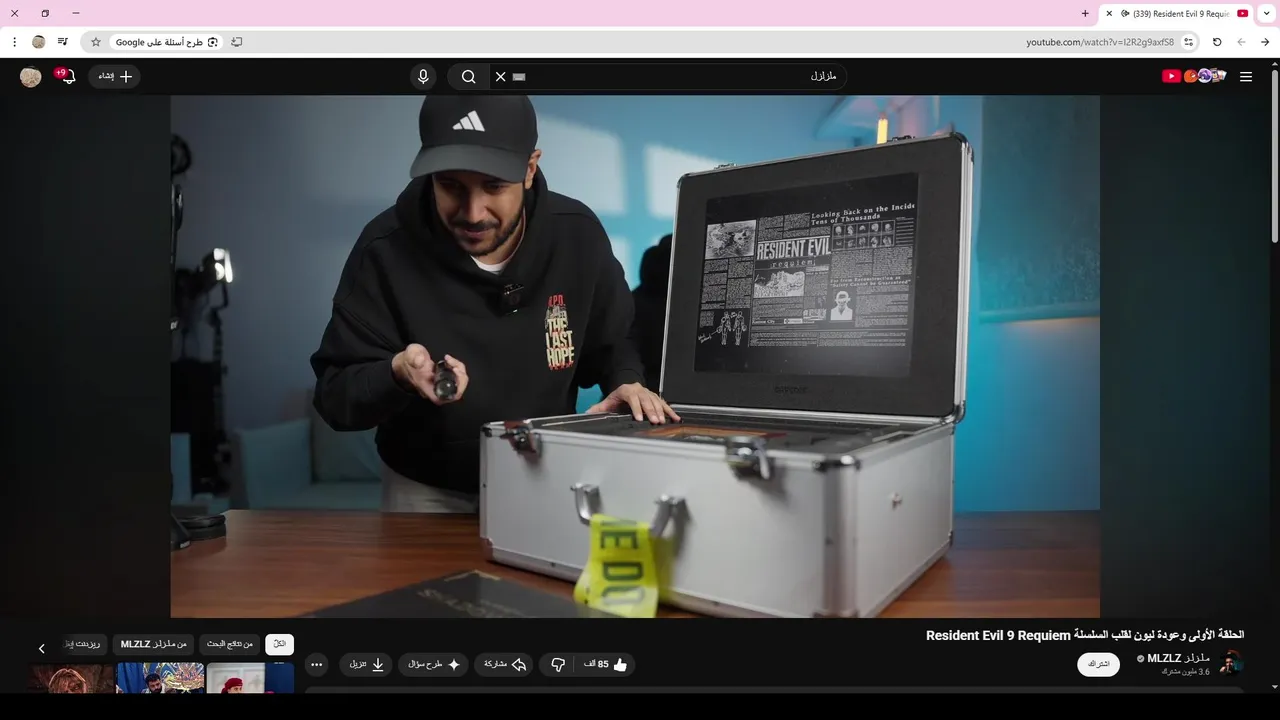This screenshot has width=1280, height=720.
Task: Subscribe to the MLZLZ channel (اشتراك)
Action: [1098, 664]
